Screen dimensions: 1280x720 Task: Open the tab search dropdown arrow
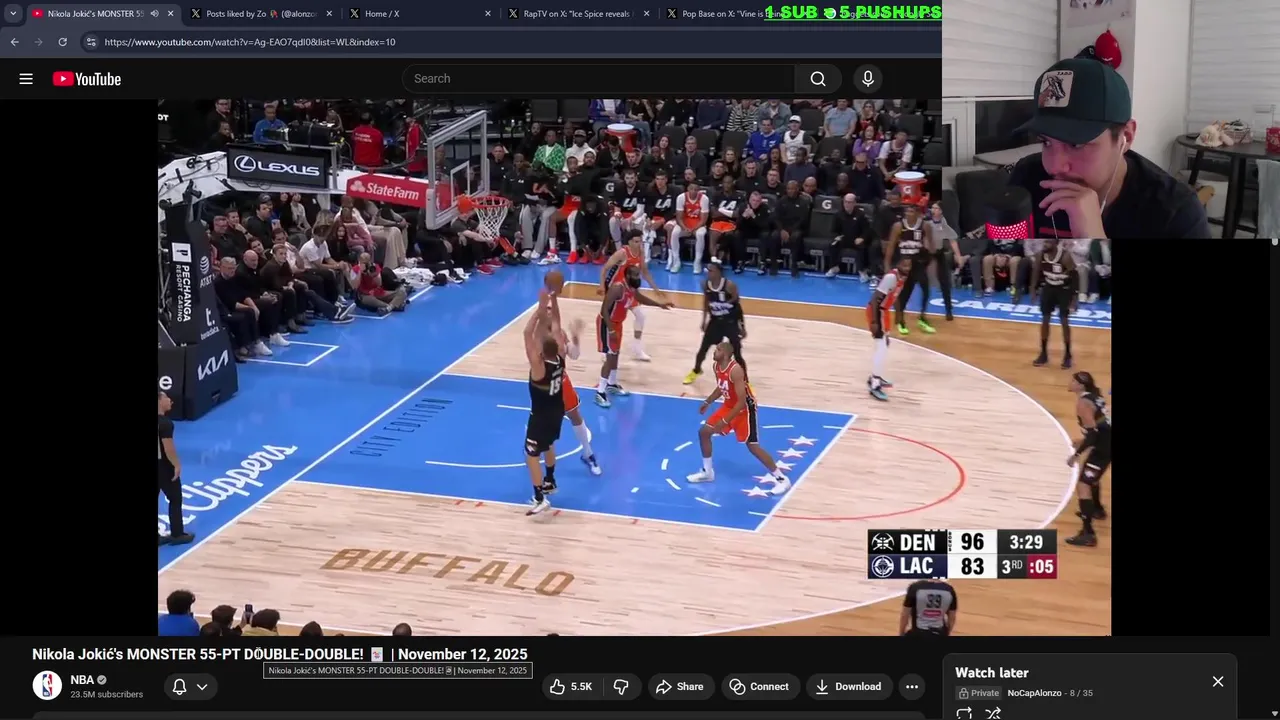(13, 14)
